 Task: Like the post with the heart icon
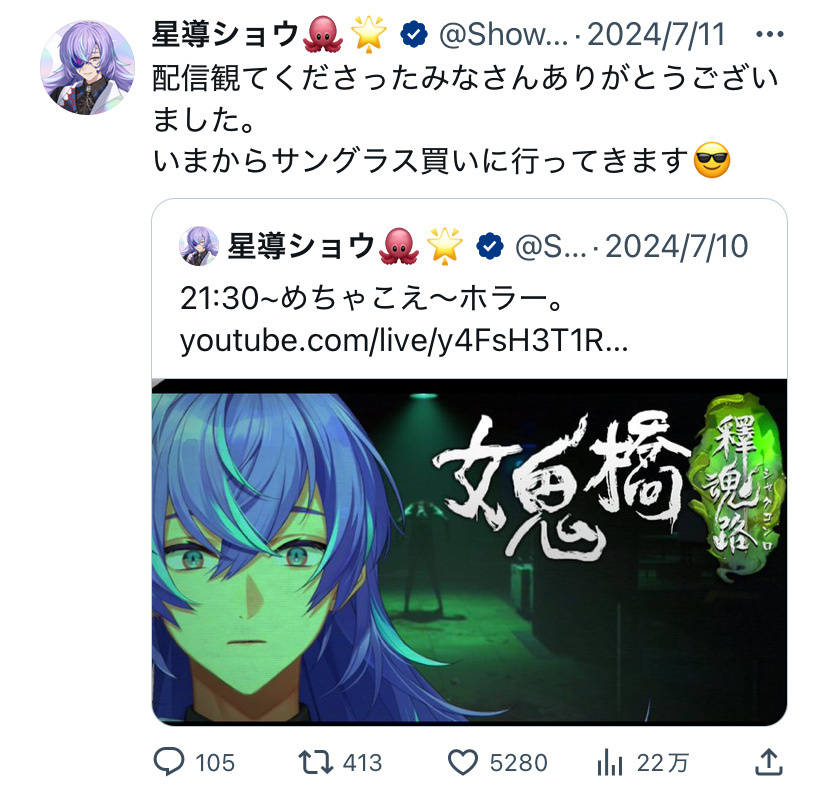[463, 762]
